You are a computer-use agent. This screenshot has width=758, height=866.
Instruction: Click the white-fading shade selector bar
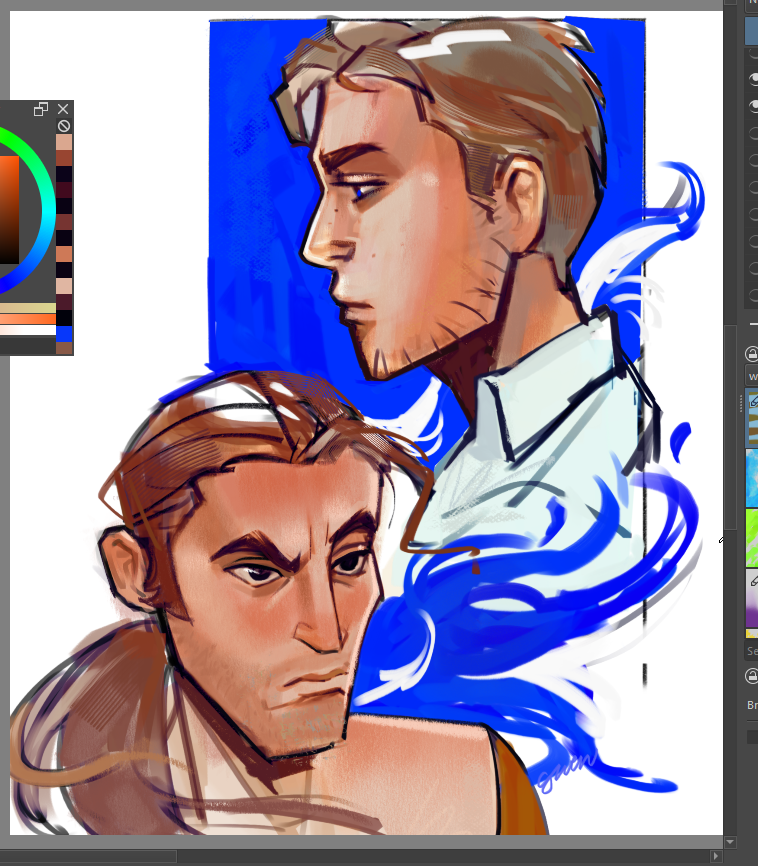(x=28, y=330)
